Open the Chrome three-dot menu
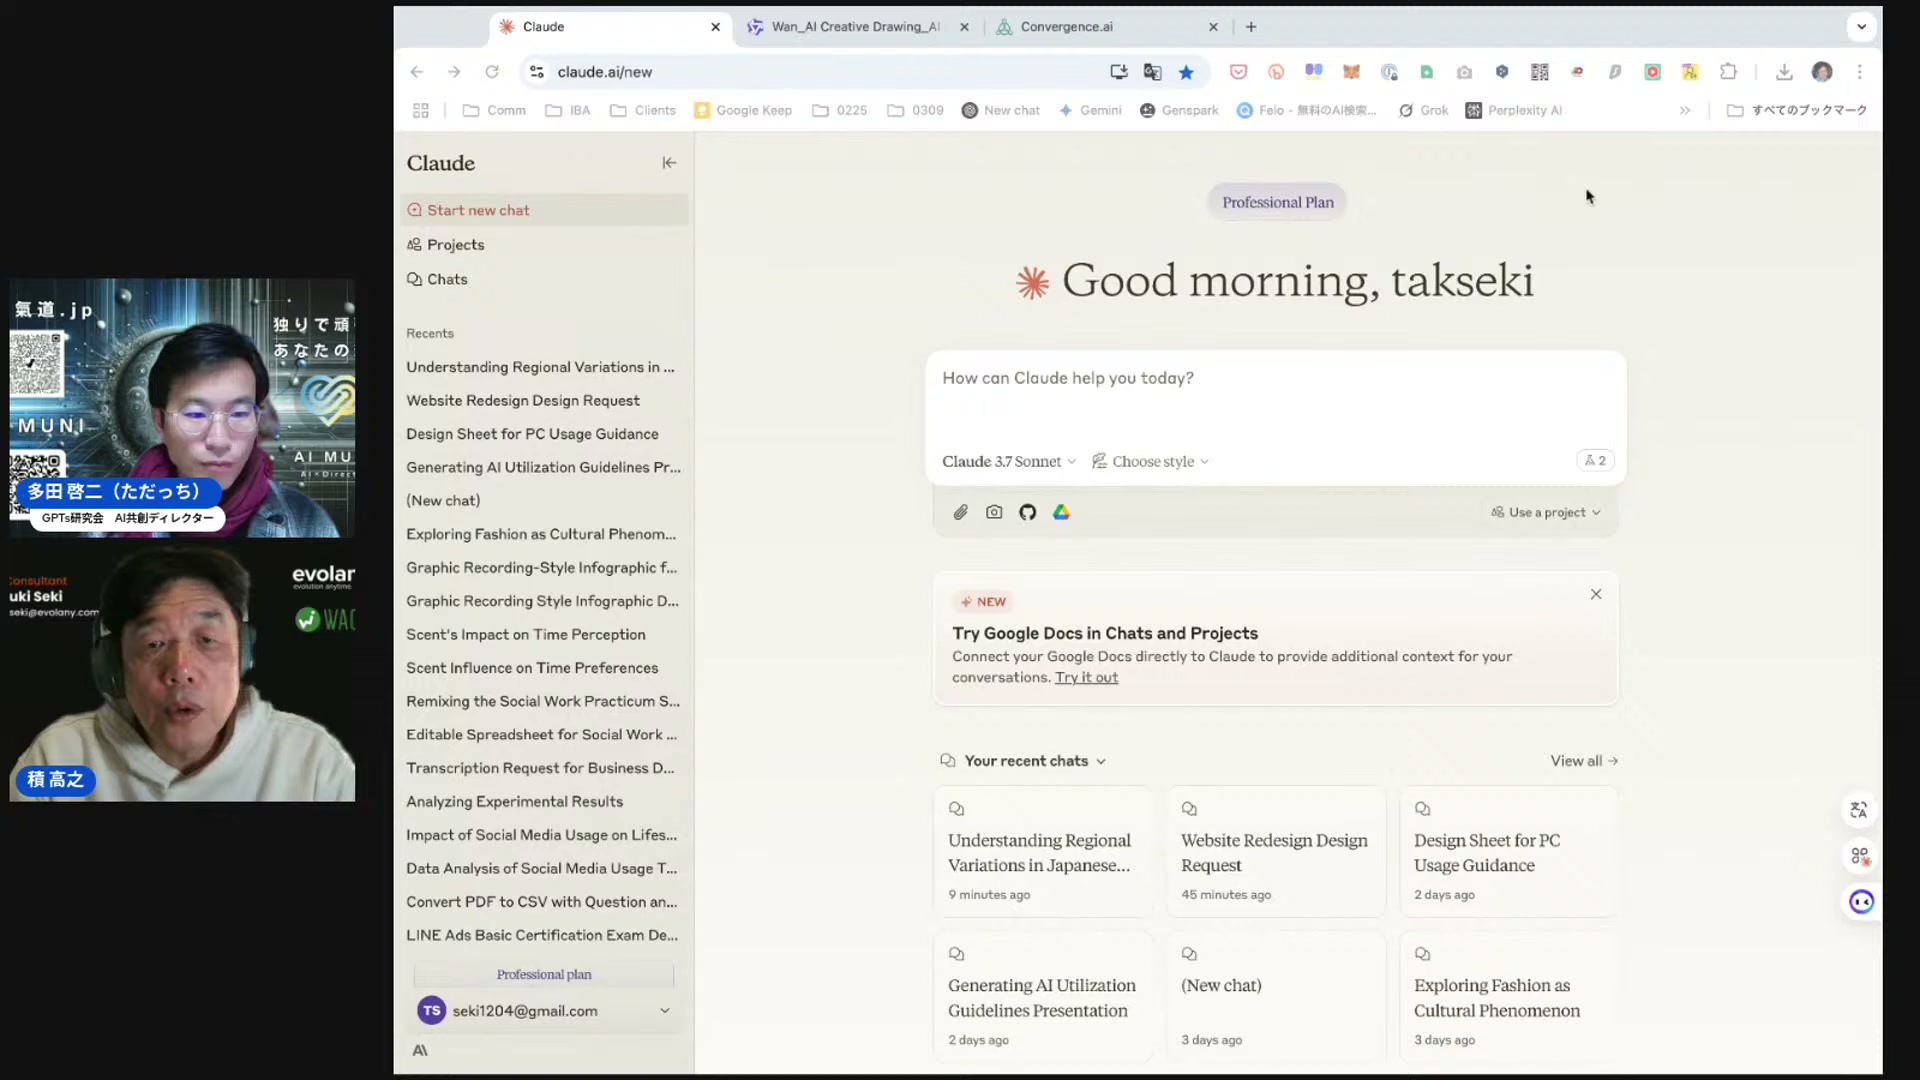 1860,72
